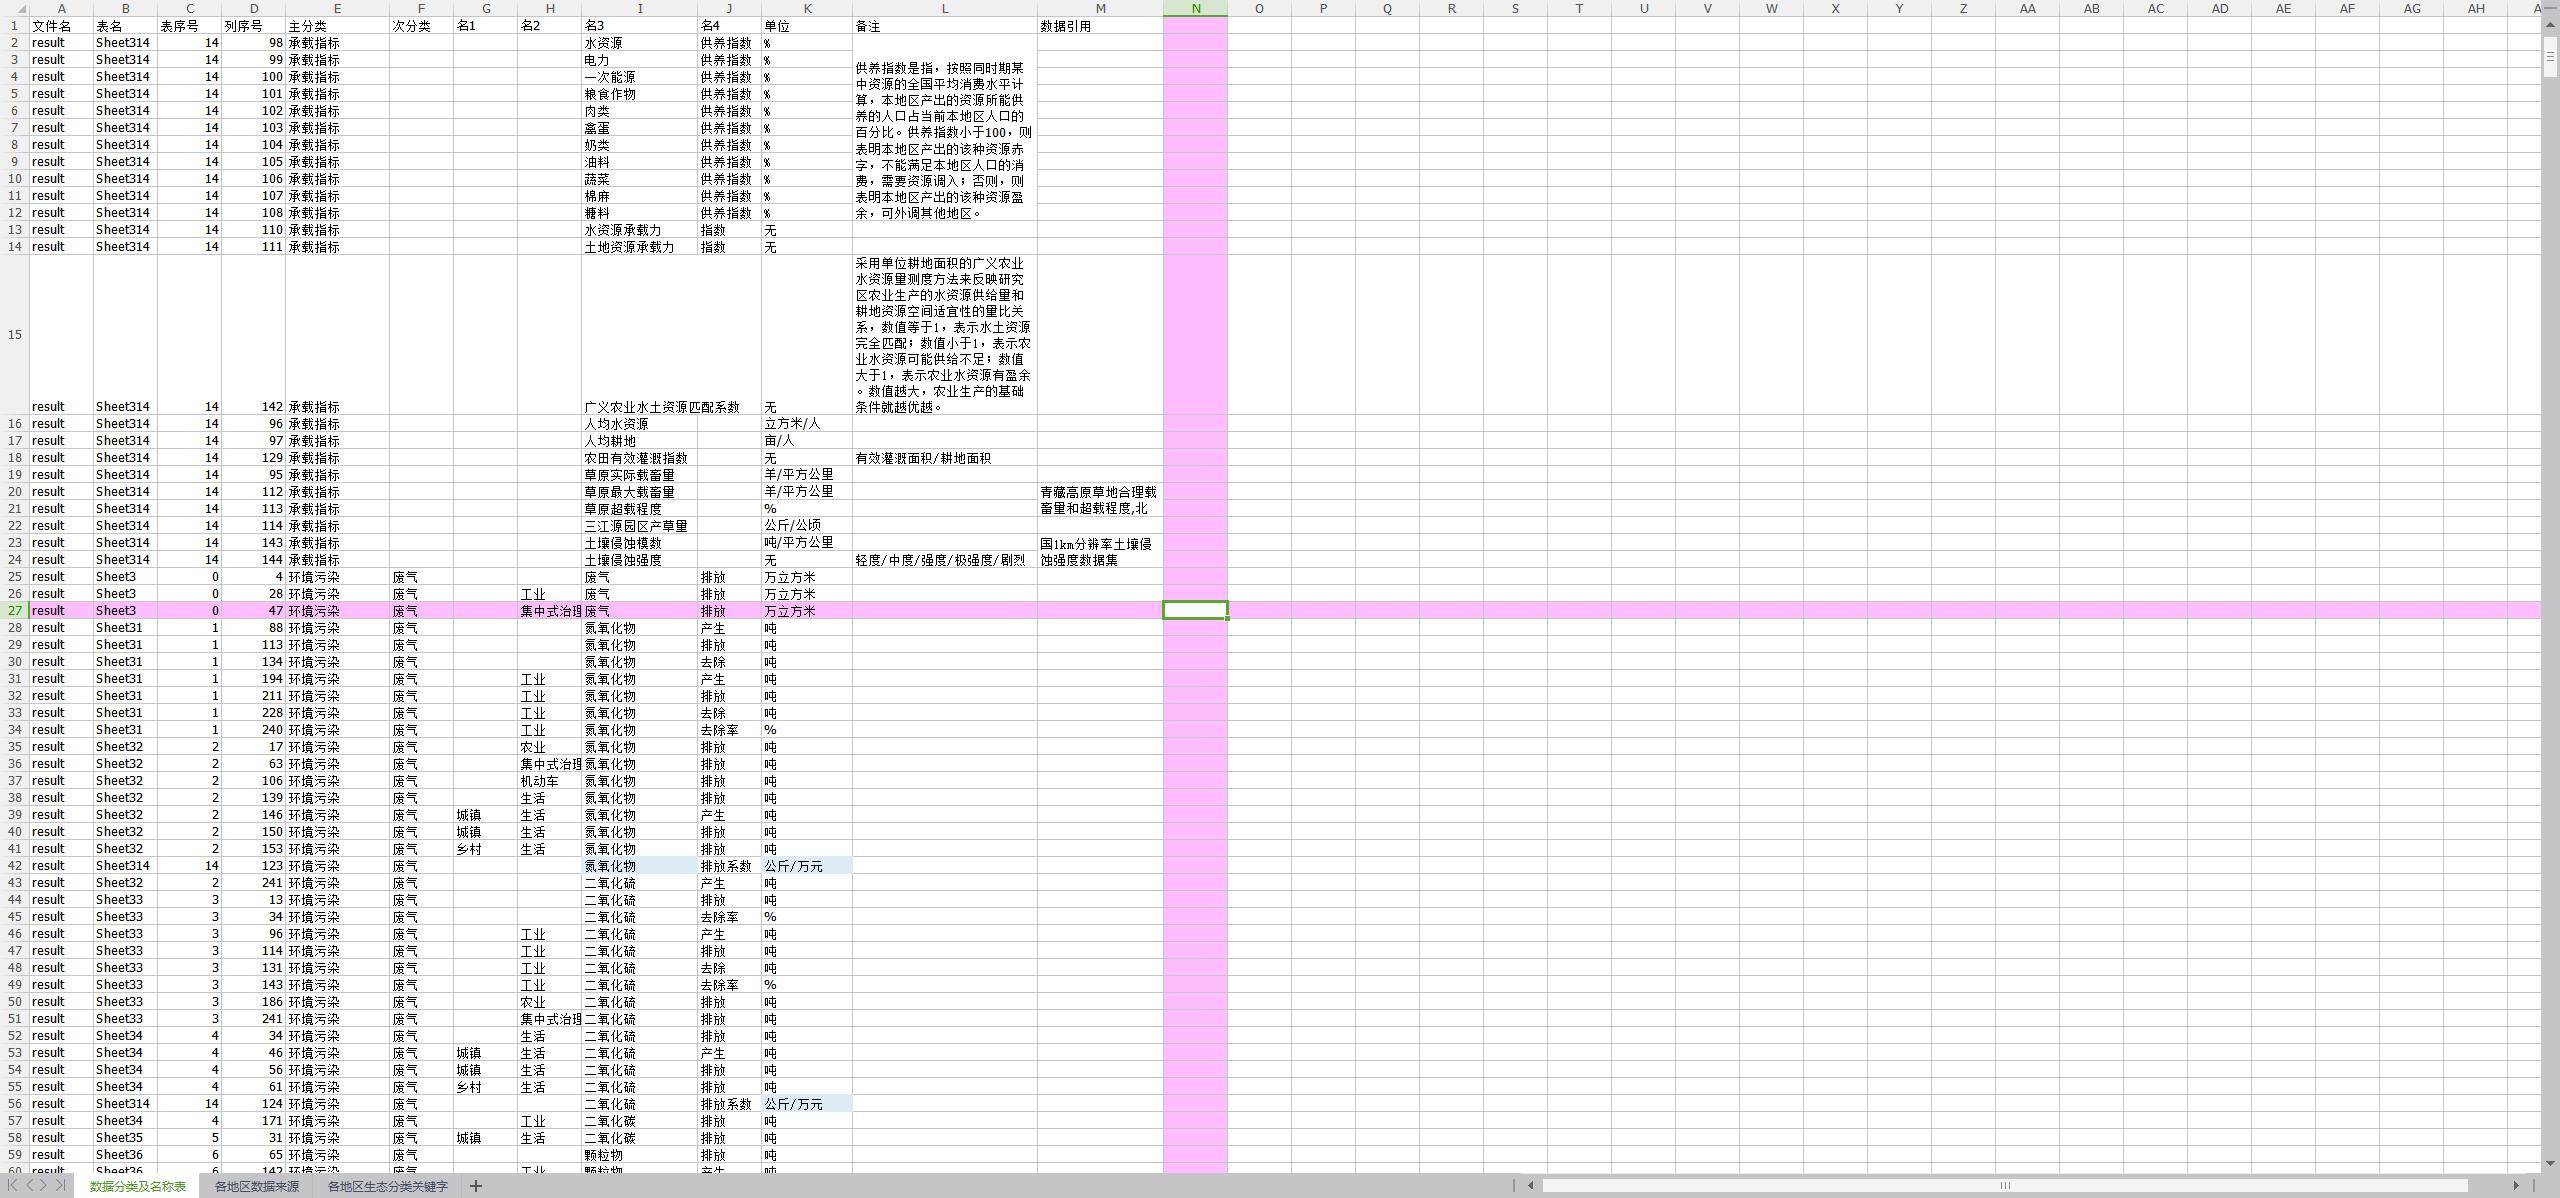This screenshot has height=1198, width=2560.
Task: Switch to 各地区数据来源 sheet tab
Action: coord(256,1186)
